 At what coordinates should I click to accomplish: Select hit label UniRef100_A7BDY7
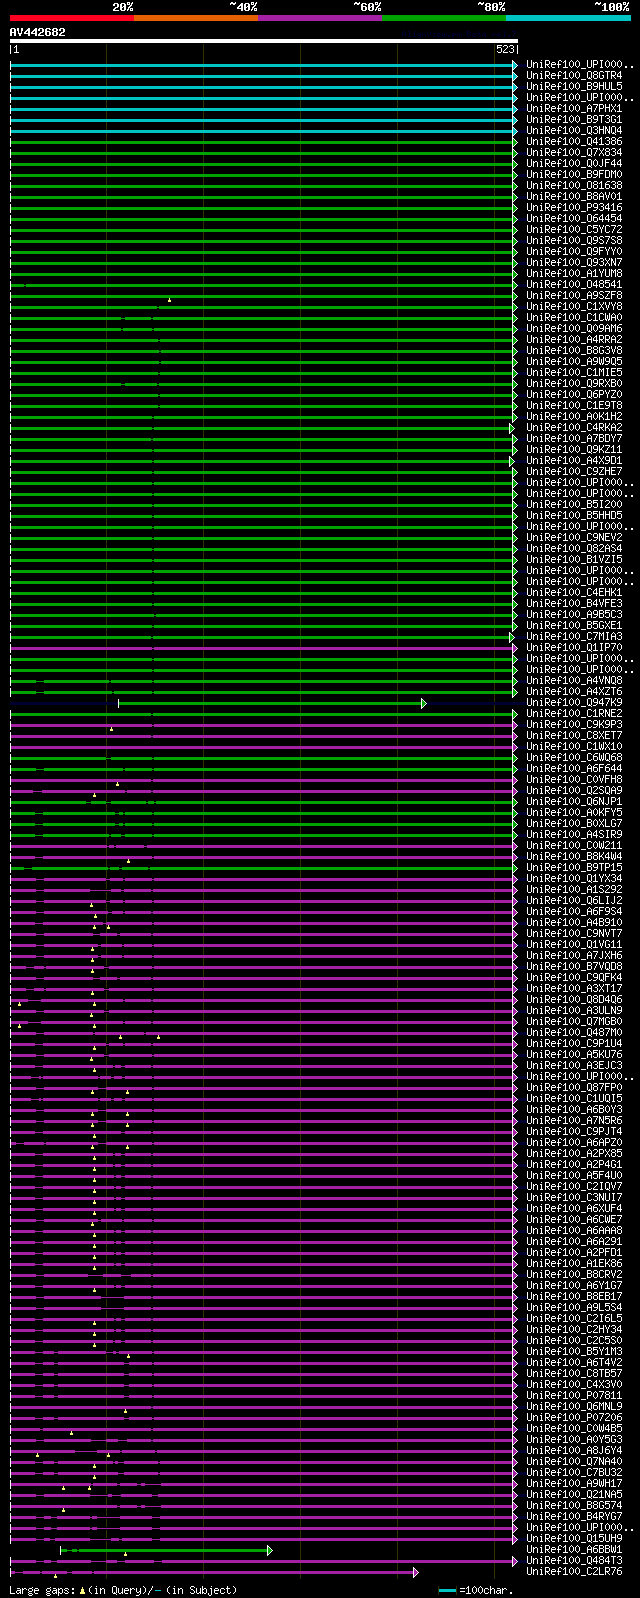point(574,439)
